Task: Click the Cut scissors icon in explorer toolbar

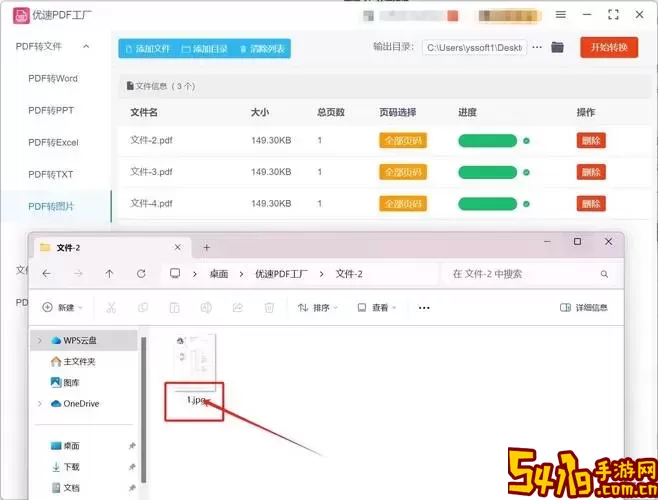Action: [111, 308]
